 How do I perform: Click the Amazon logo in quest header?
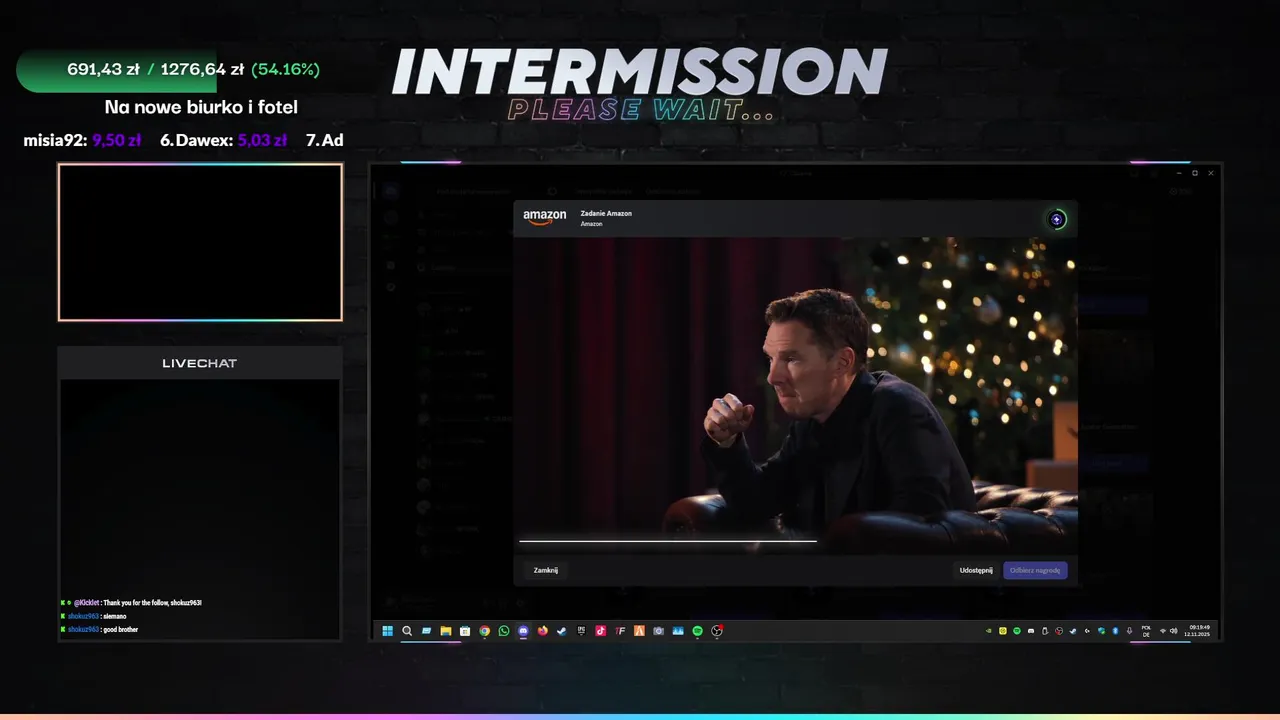545,217
